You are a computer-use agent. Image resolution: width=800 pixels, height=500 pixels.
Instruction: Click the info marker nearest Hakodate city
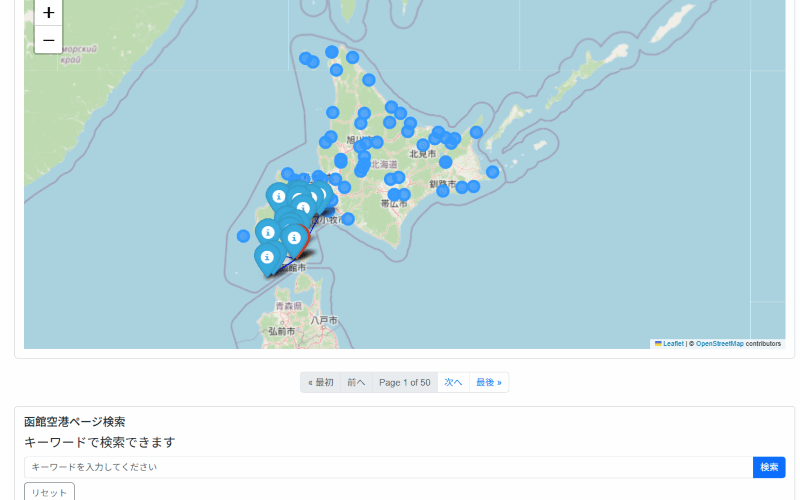(x=267, y=256)
